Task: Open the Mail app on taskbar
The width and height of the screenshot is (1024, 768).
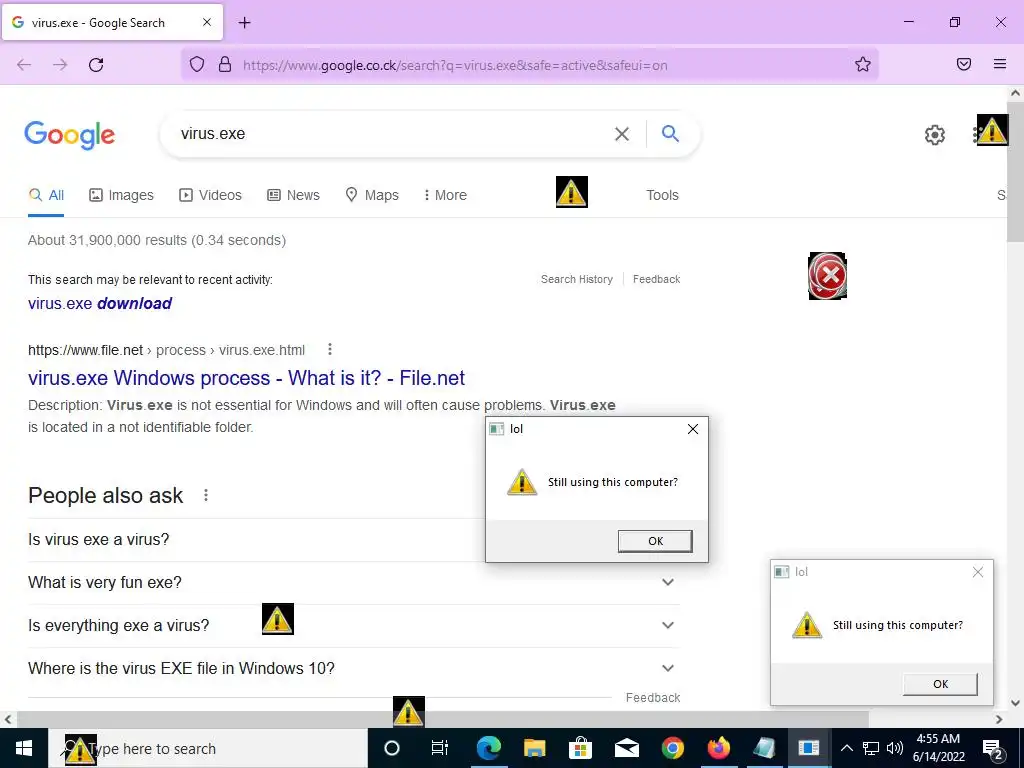Action: click(626, 748)
